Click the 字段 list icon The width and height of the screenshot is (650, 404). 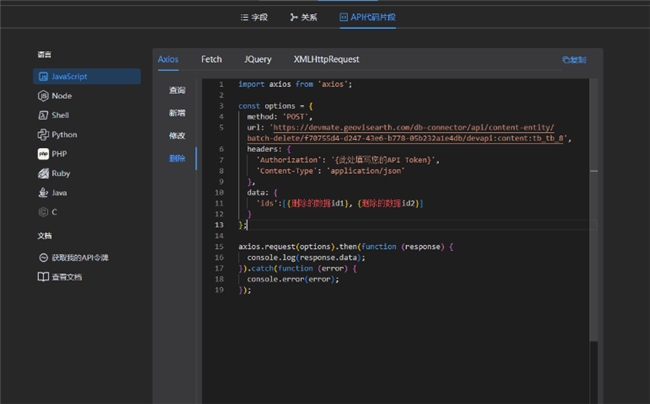(245, 17)
